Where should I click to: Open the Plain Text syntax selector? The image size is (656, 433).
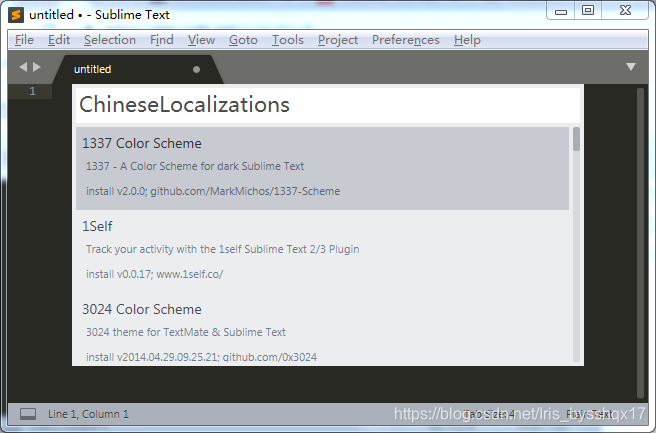click(x=589, y=414)
